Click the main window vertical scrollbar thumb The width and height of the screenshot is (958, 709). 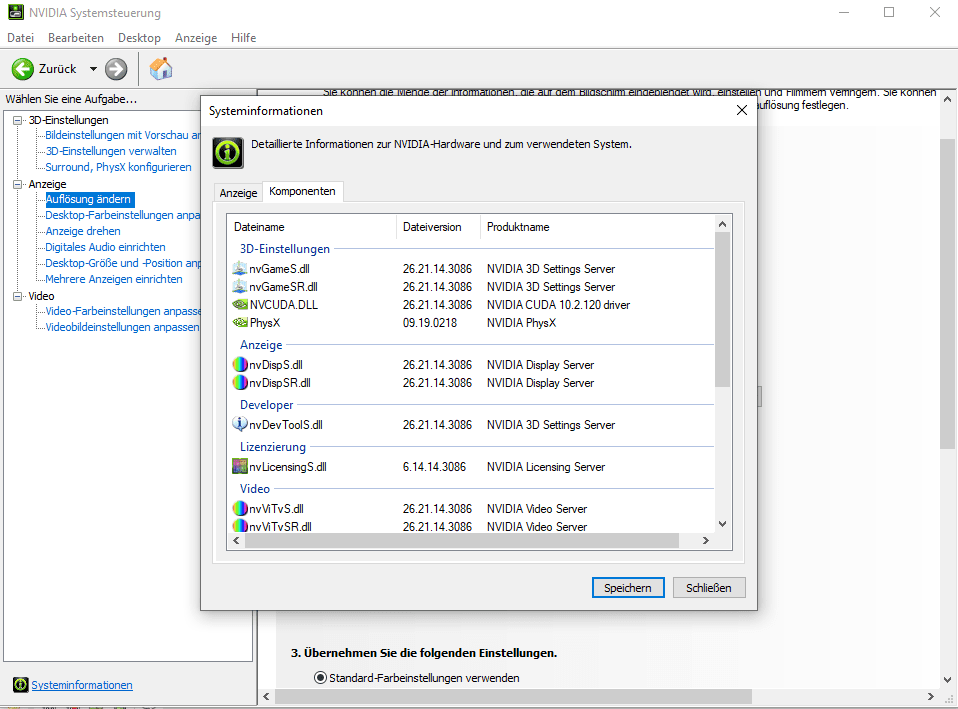click(947, 294)
